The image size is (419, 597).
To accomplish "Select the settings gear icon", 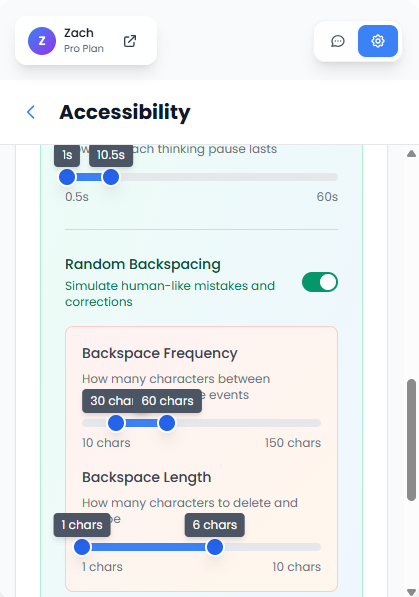I will (378, 41).
